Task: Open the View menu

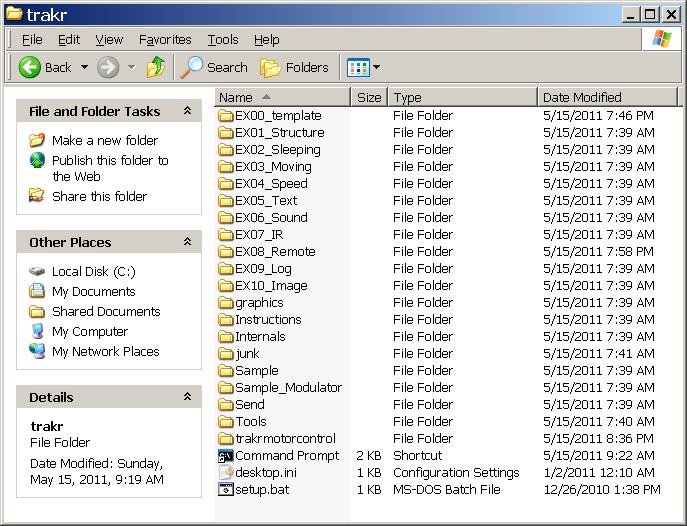Action: pyautogui.click(x=109, y=39)
